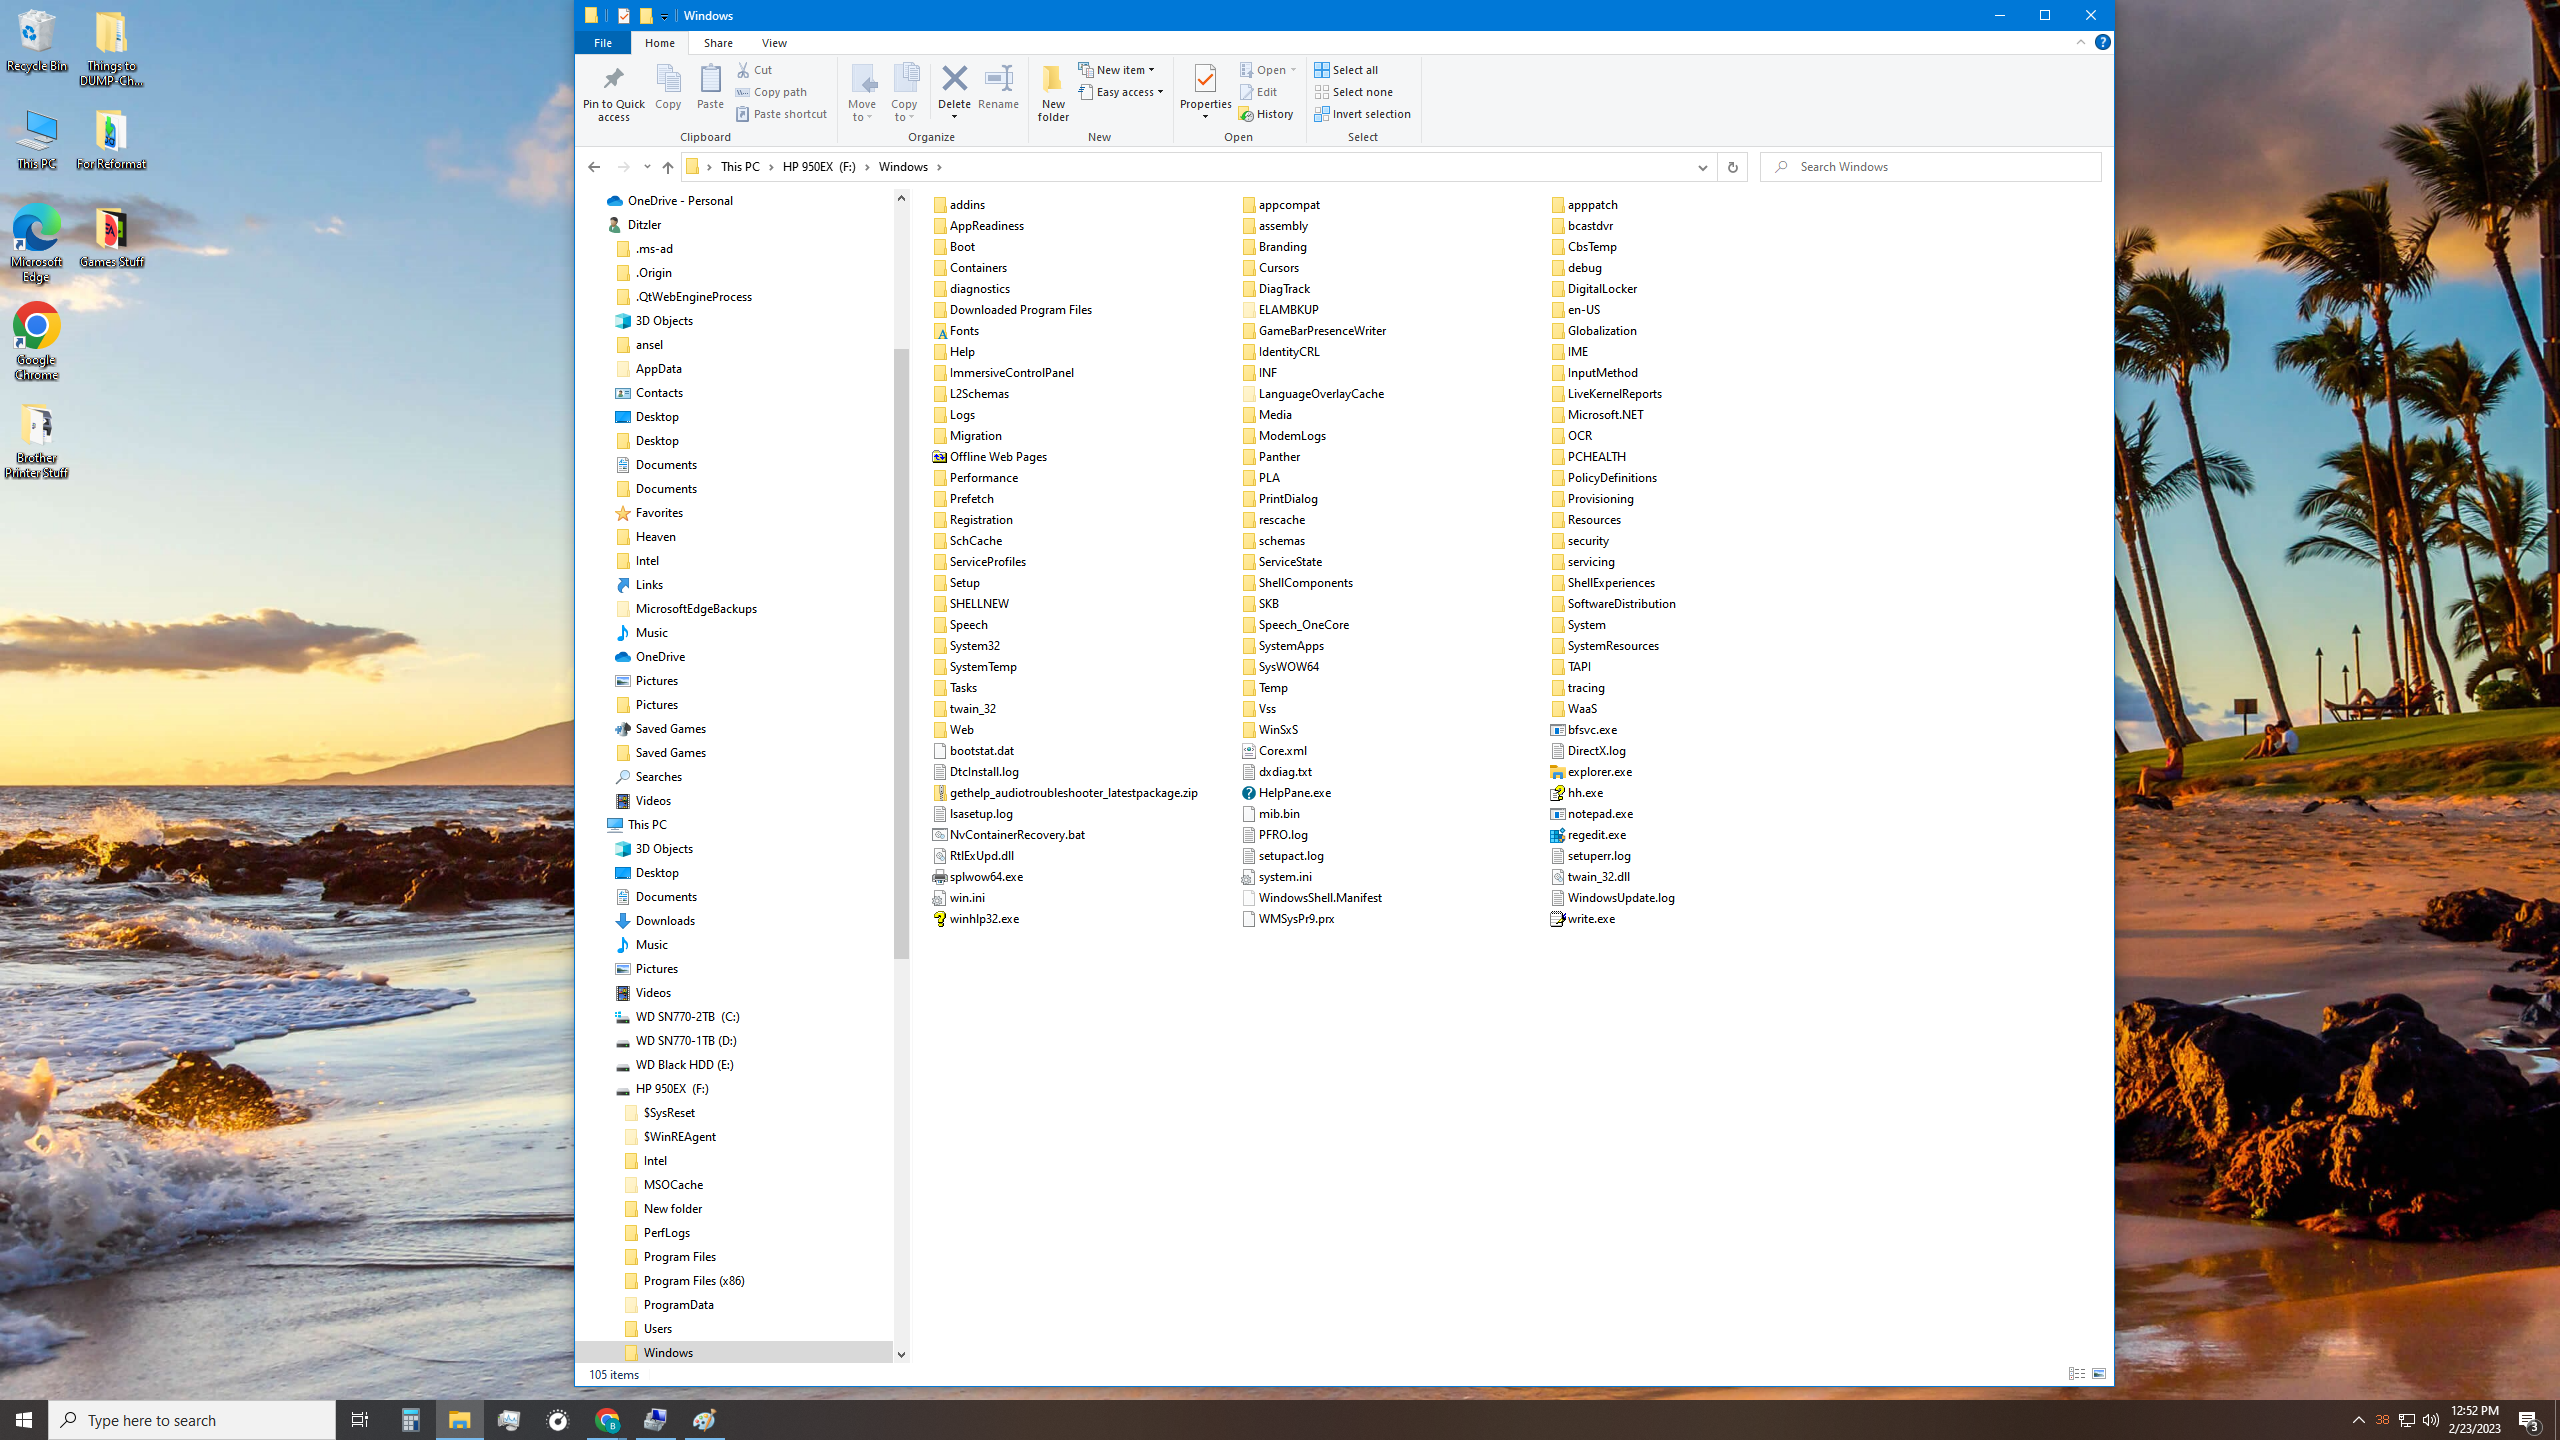This screenshot has height=1440, width=2560.
Task: Open the File menu tab
Action: coord(602,43)
